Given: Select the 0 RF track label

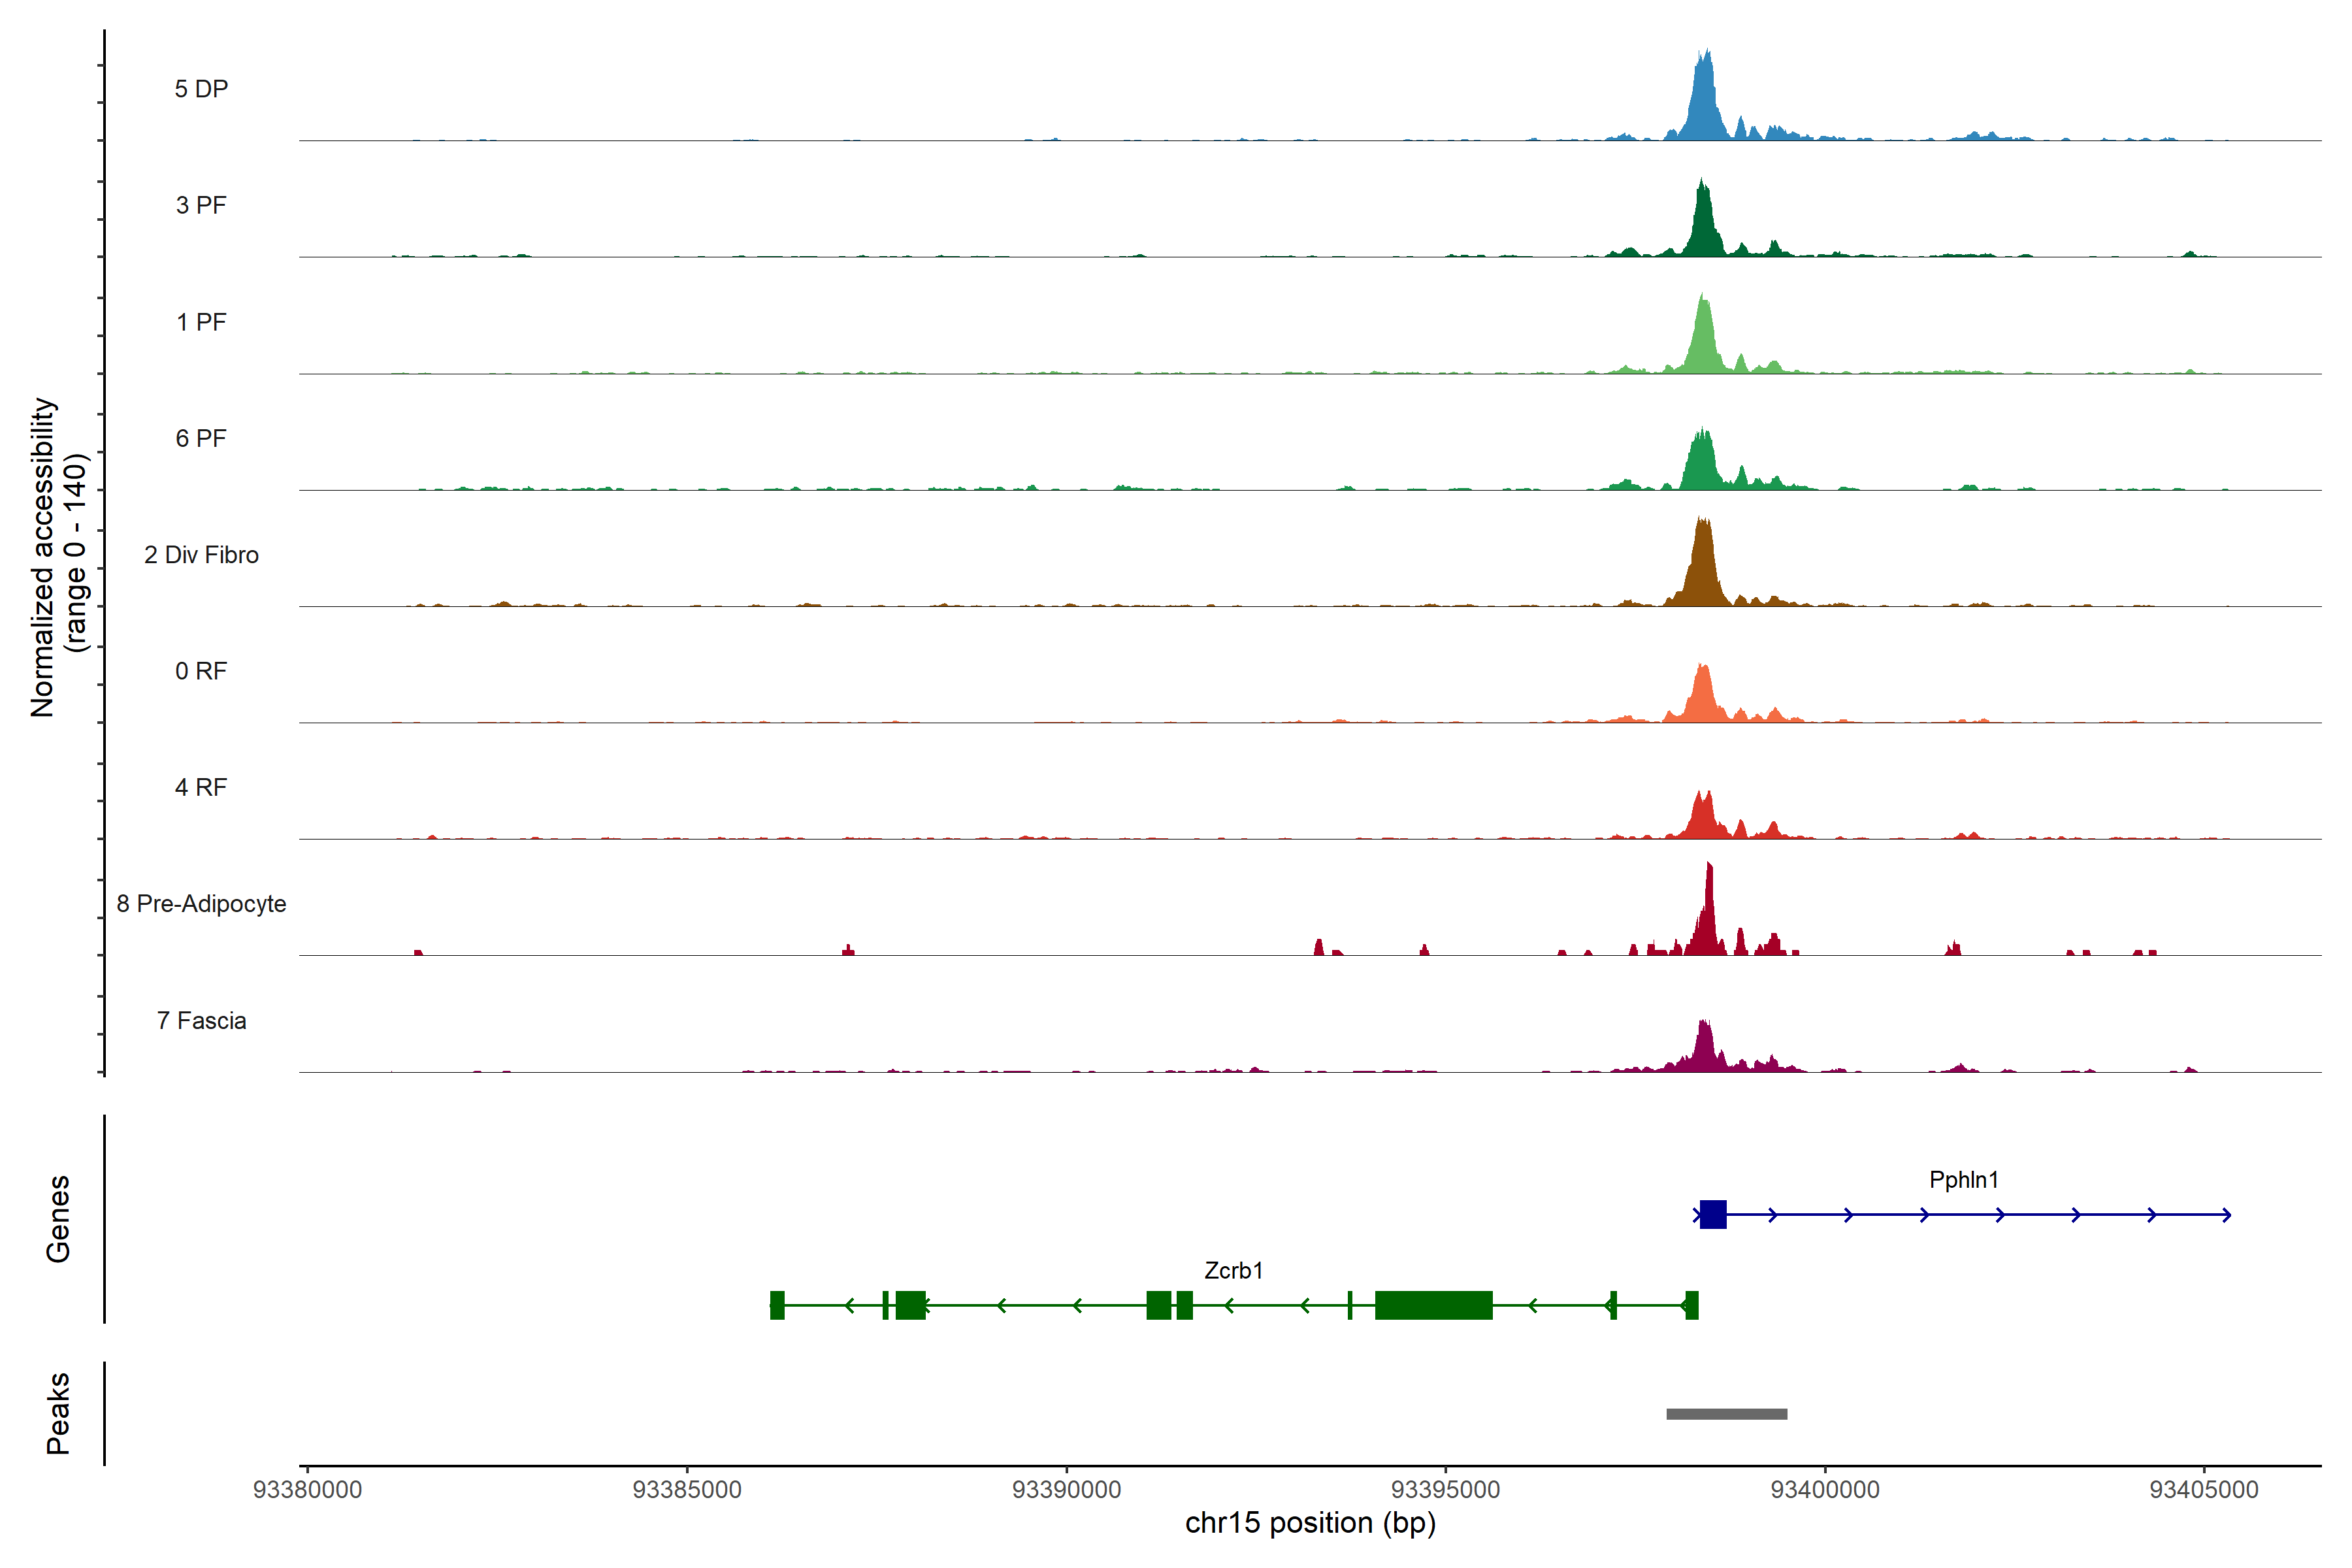Looking at the screenshot, I should click(201, 671).
